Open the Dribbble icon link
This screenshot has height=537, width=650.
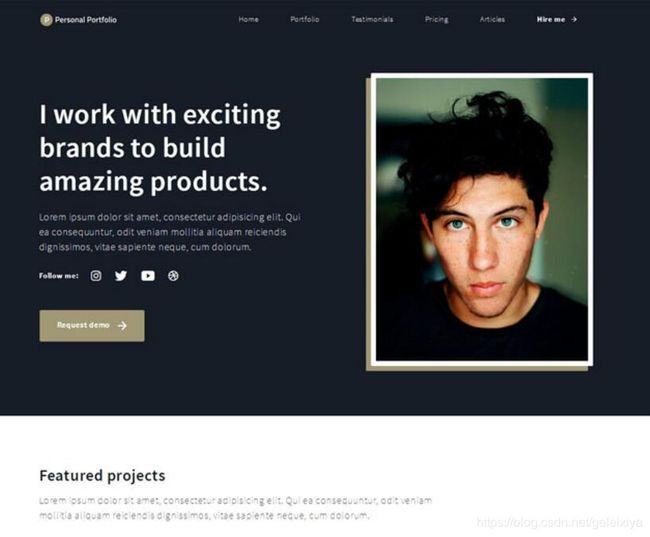click(x=173, y=276)
